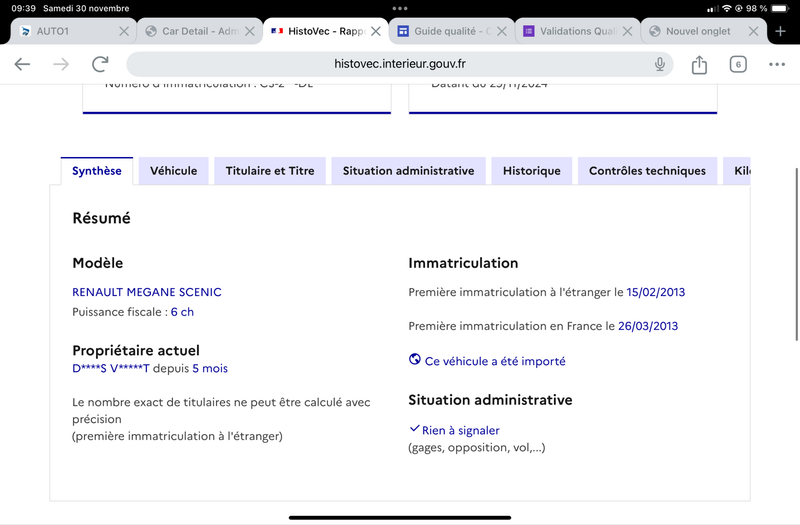Close the Guide qualité tab

tap(502, 31)
